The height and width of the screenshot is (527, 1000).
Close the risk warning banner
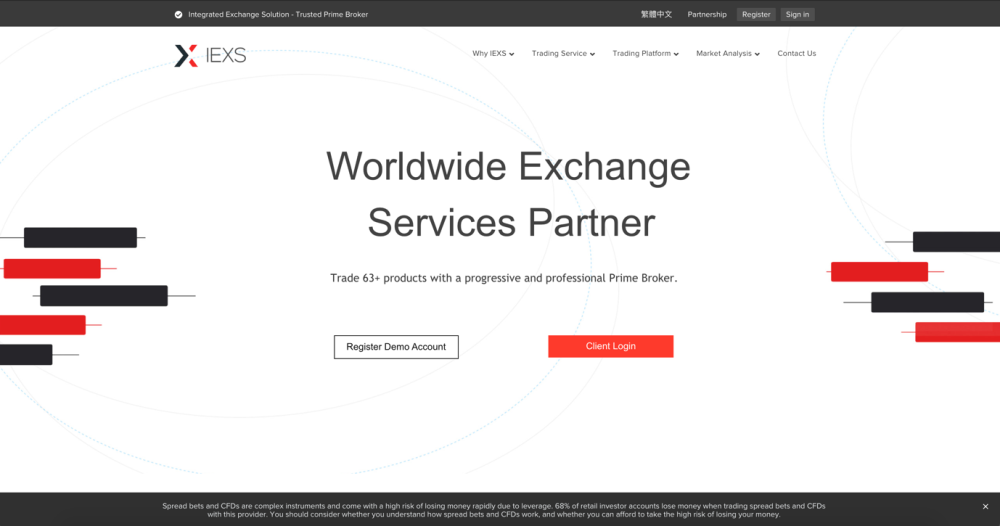tap(985, 507)
